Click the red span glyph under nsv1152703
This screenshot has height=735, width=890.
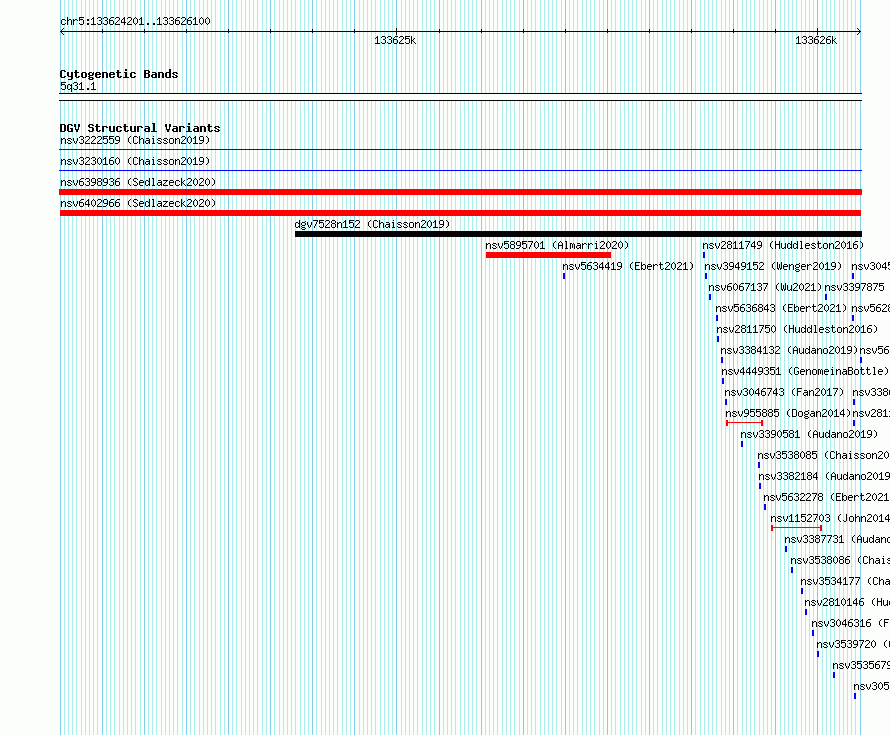click(x=796, y=528)
